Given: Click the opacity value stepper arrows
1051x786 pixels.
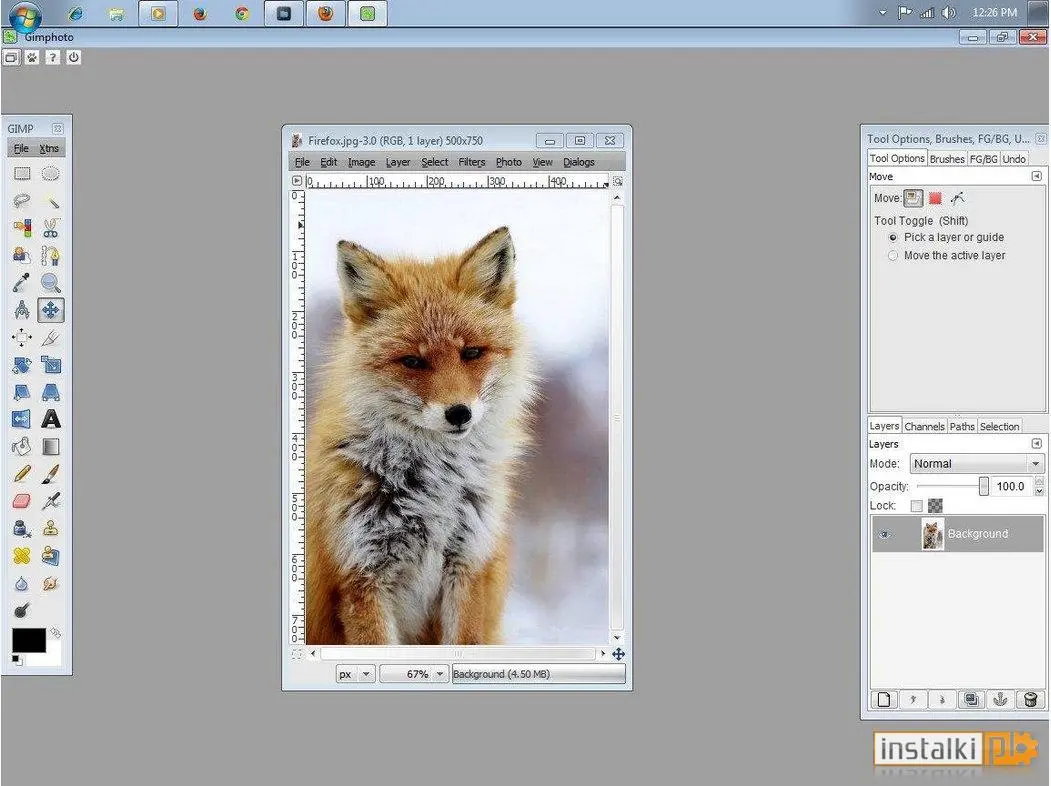Looking at the screenshot, I should [1039, 486].
